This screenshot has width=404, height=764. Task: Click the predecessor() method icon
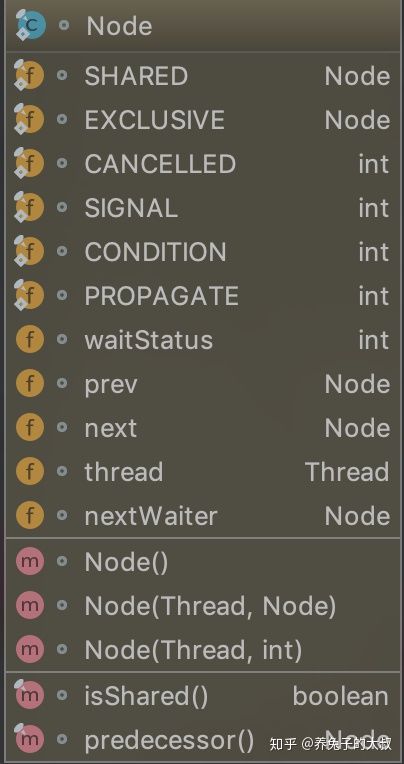pyautogui.click(x=29, y=738)
